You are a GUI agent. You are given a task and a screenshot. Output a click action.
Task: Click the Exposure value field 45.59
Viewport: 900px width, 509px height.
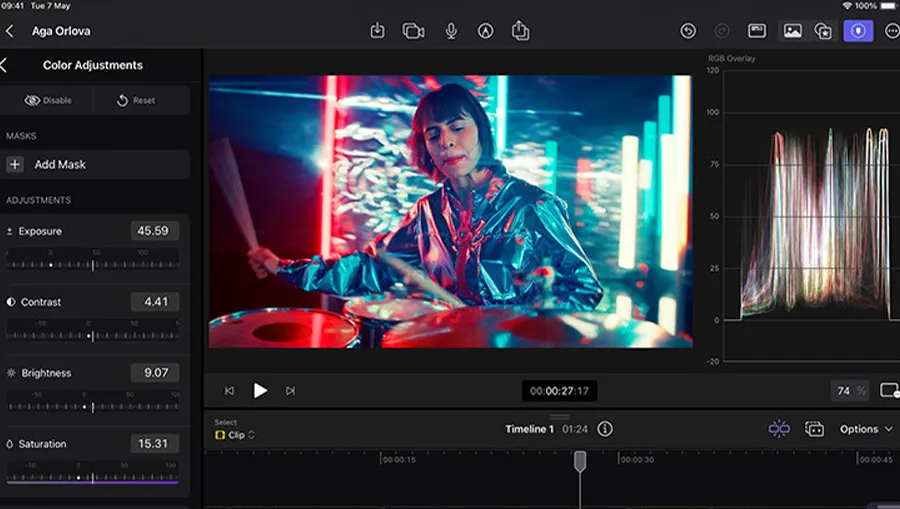coord(154,231)
